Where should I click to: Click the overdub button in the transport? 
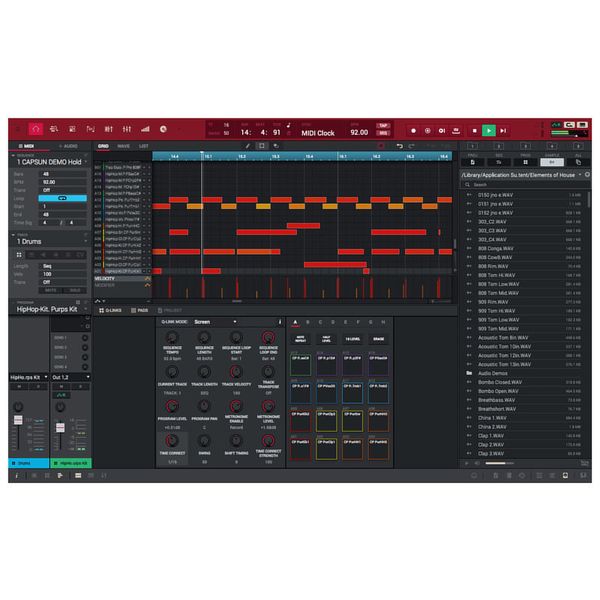(427, 131)
